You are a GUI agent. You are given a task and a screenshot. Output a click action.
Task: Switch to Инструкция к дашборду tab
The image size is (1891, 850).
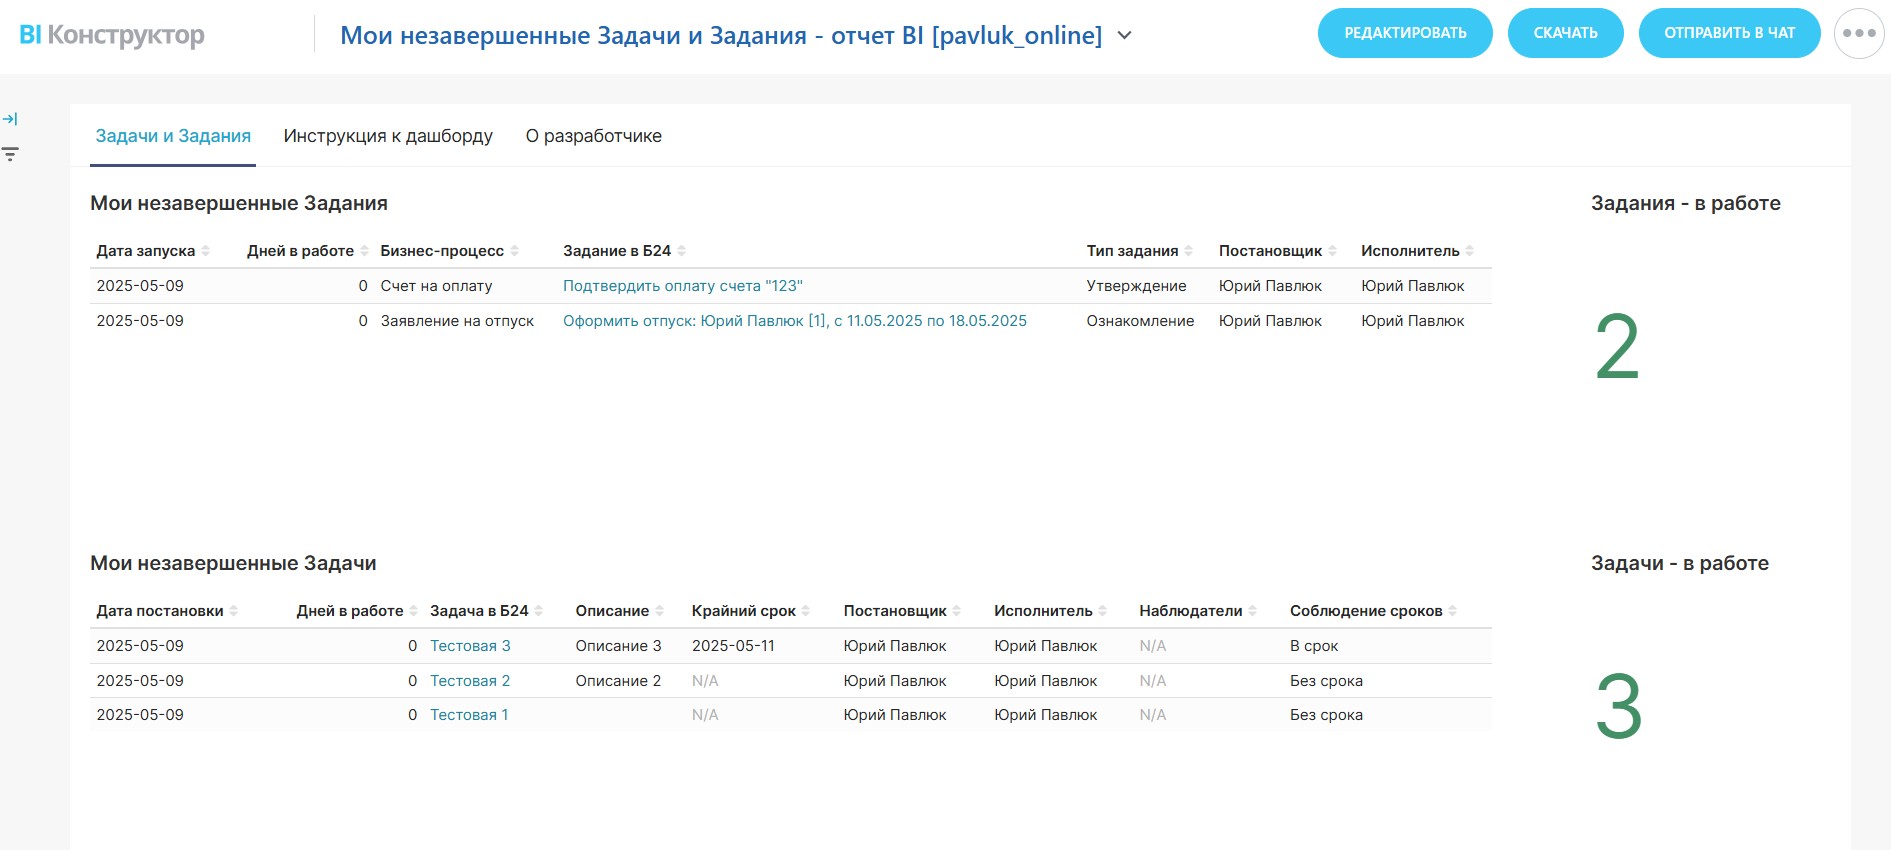click(x=388, y=136)
